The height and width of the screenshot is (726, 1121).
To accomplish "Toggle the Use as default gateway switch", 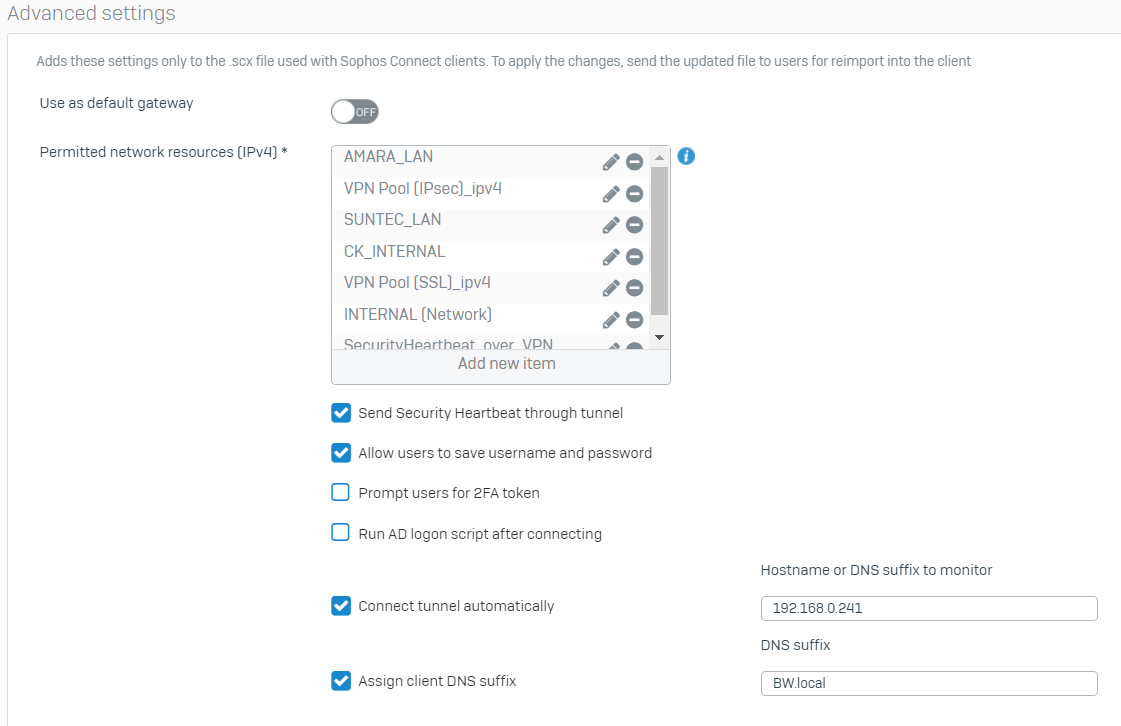I will click(355, 111).
